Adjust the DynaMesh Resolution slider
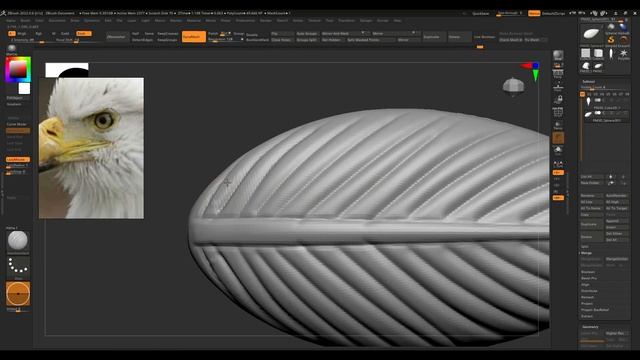Image resolution: width=640 pixels, height=360 pixels. pyautogui.click(x=226, y=40)
